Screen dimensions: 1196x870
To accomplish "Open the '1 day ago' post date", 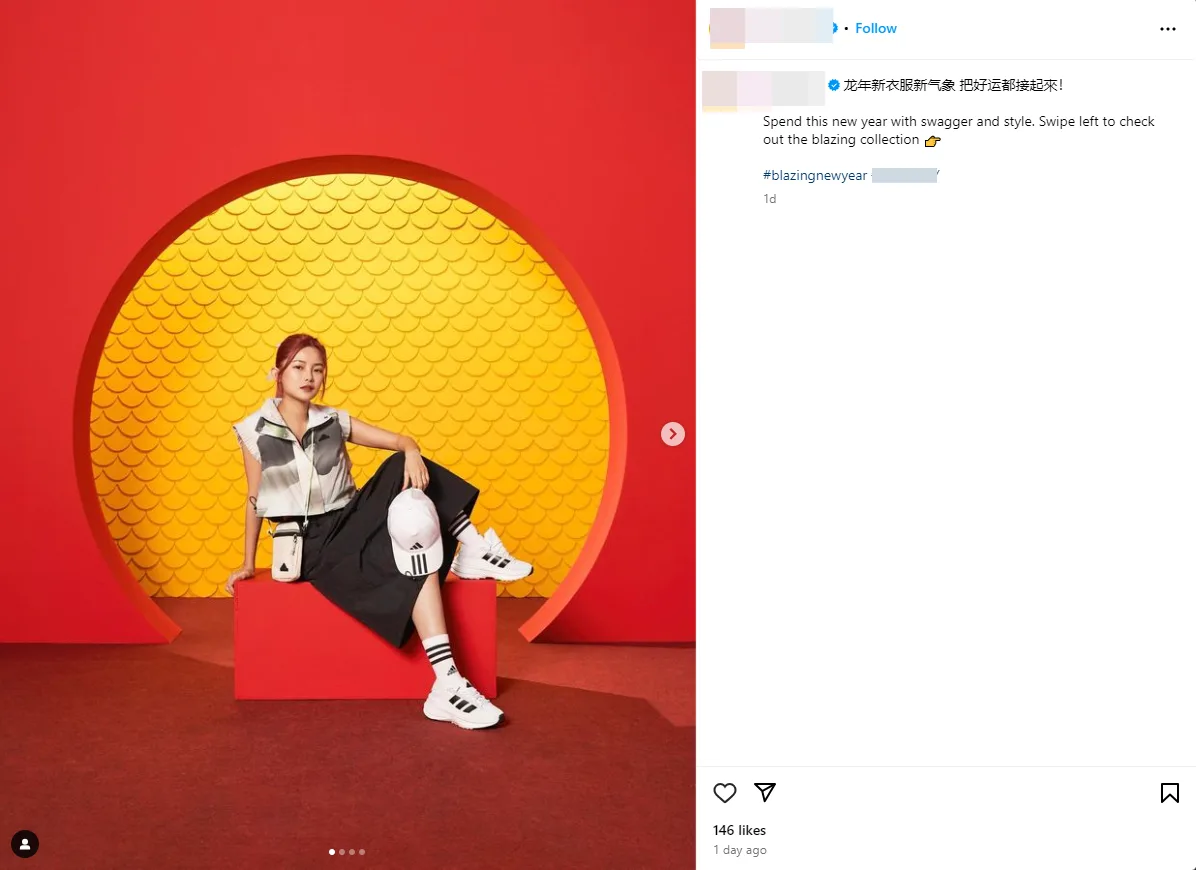I will pyautogui.click(x=740, y=850).
